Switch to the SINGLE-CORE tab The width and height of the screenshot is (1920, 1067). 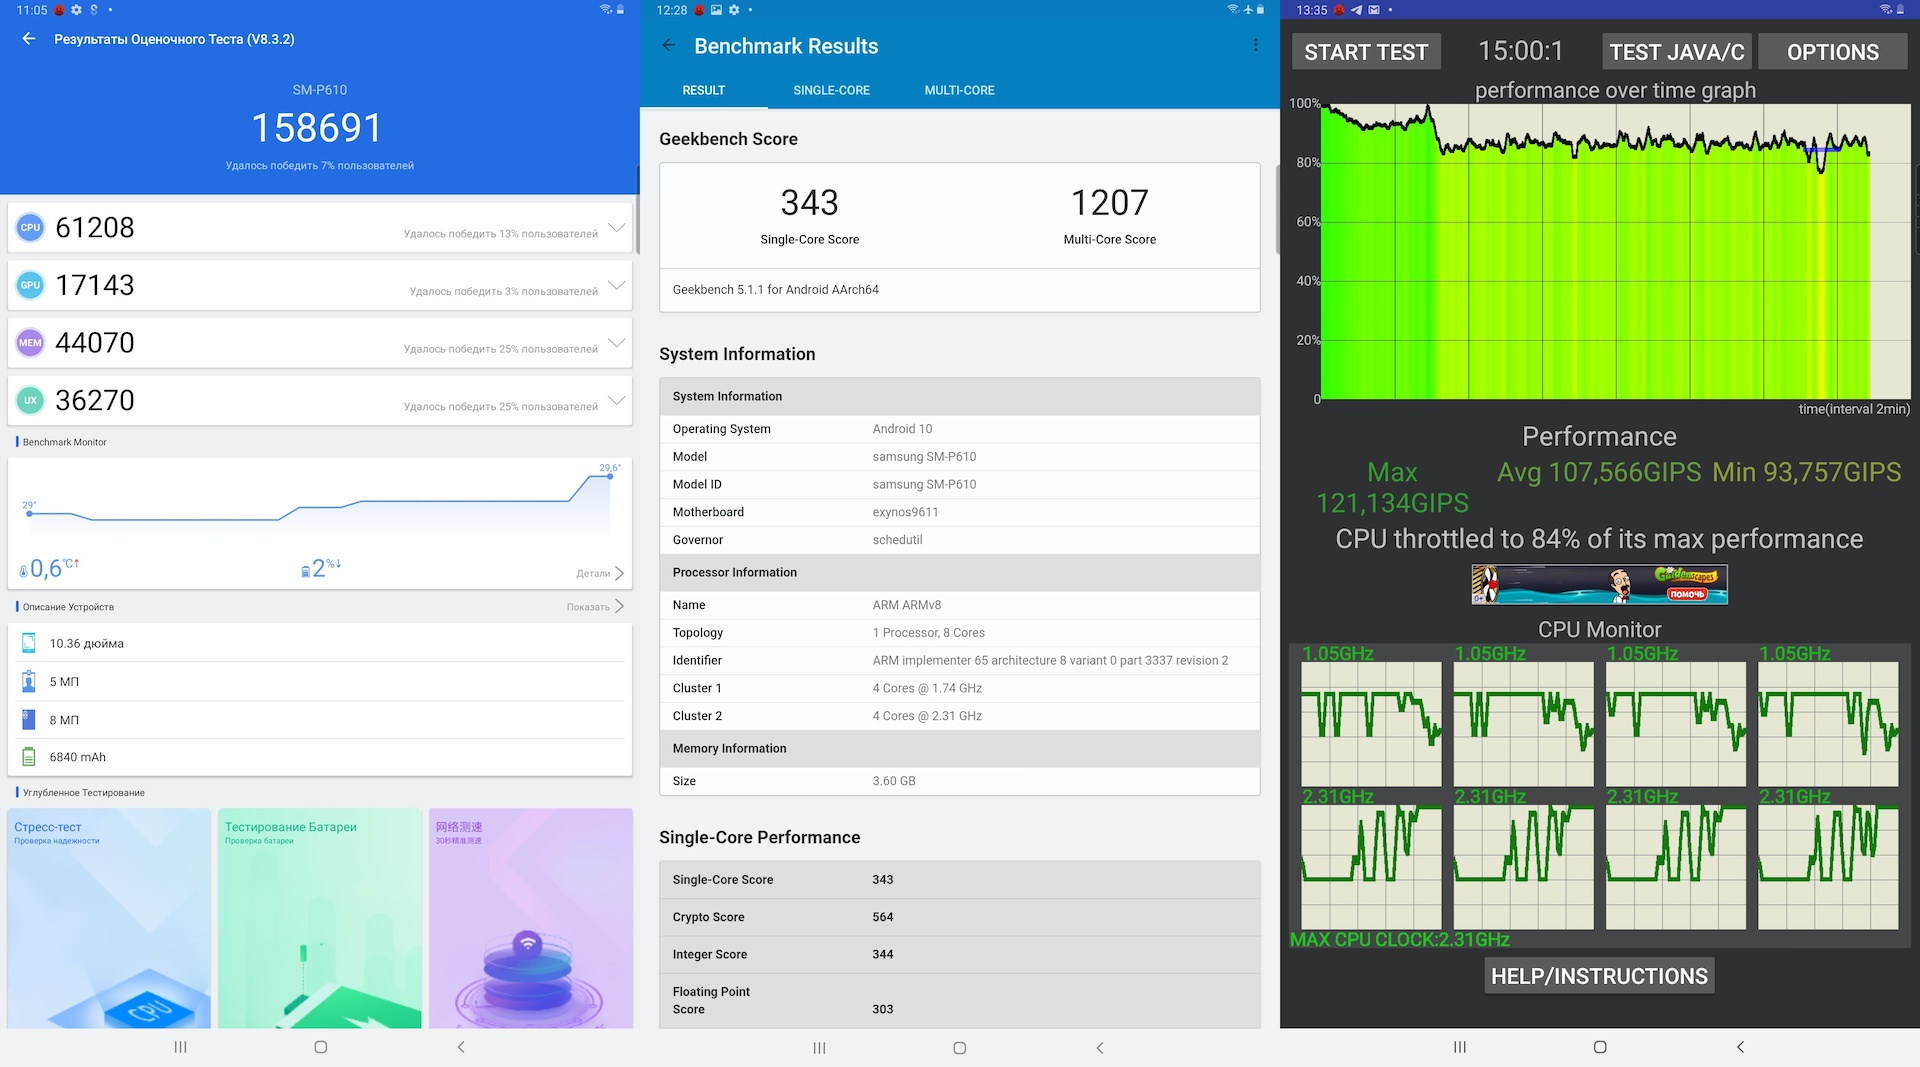(831, 90)
